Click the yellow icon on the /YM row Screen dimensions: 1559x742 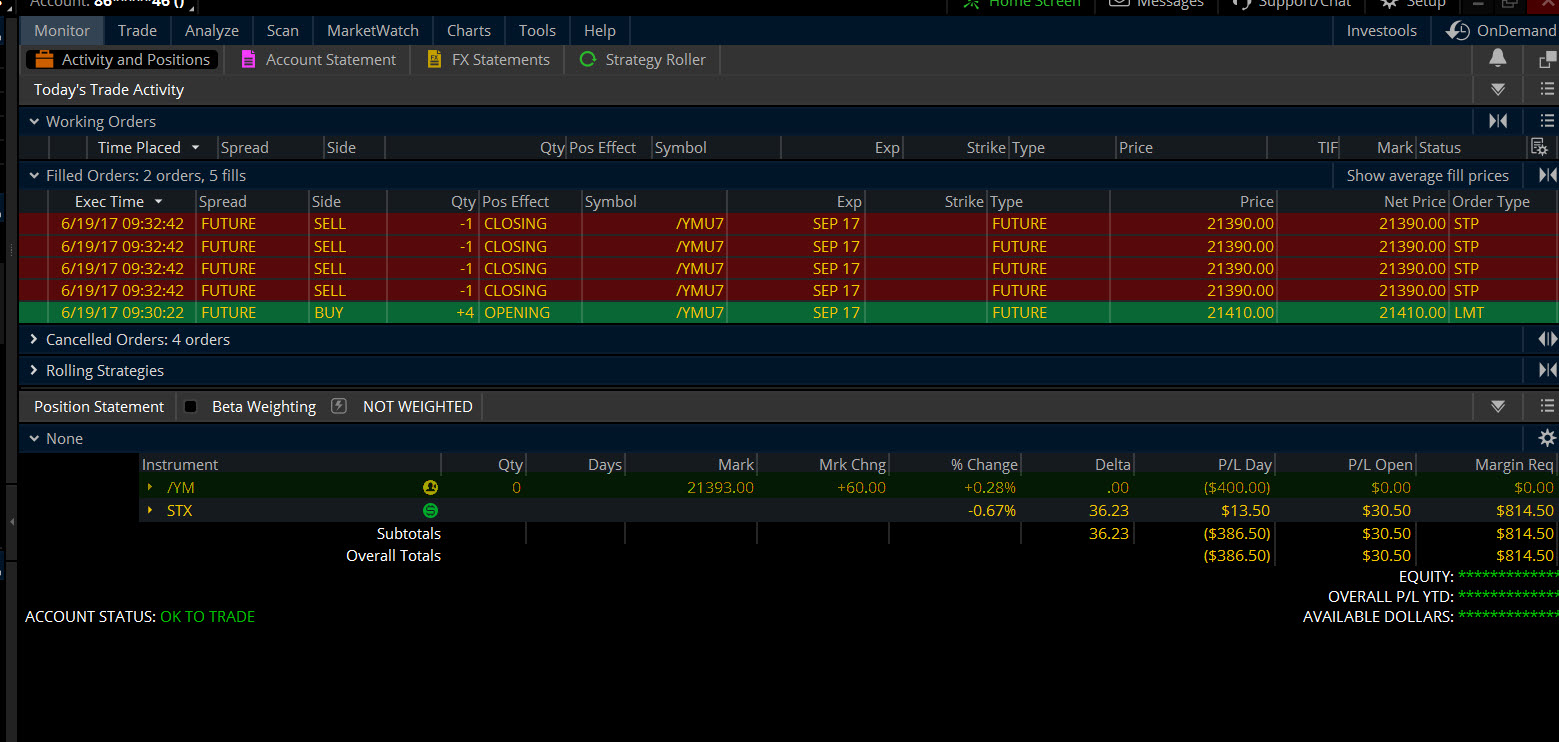tap(430, 488)
